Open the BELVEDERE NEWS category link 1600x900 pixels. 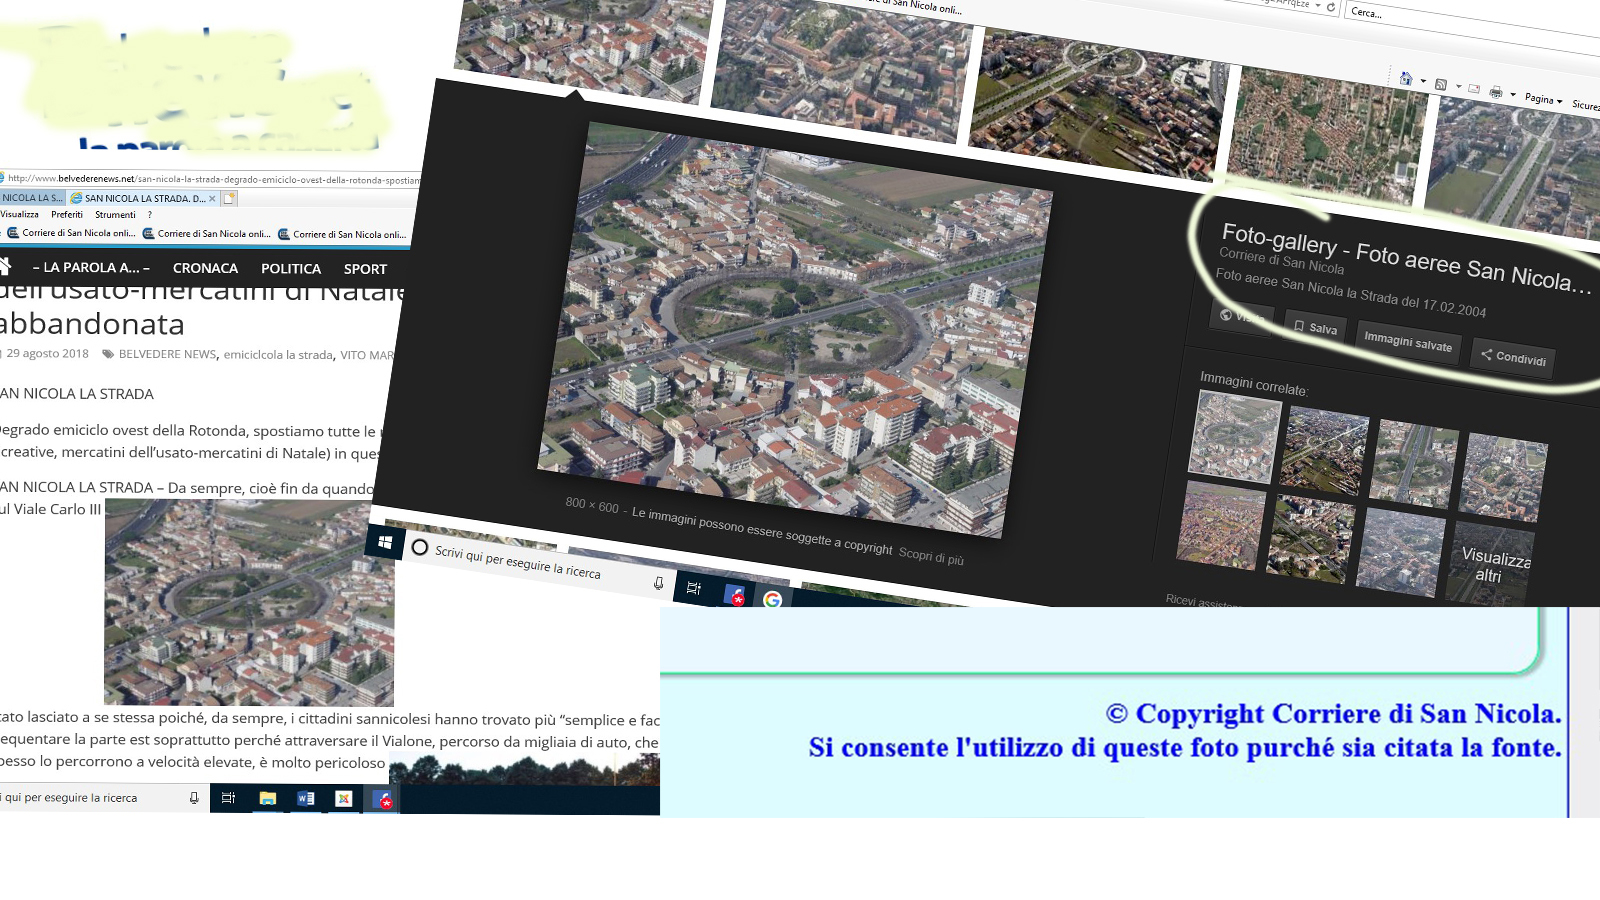tap(167, 354)
